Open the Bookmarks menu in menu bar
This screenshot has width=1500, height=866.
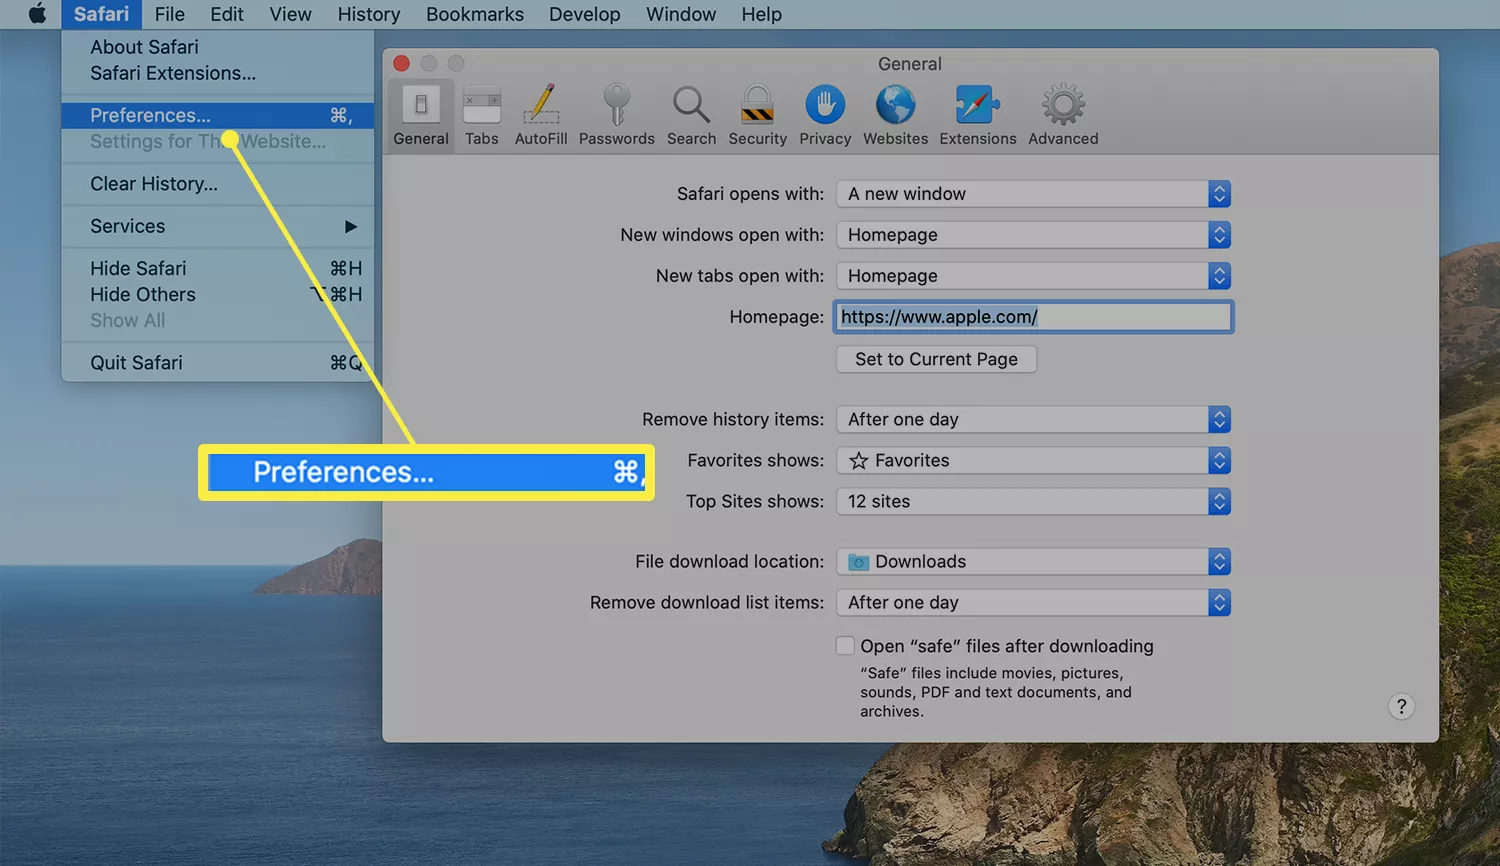[474, 14]
